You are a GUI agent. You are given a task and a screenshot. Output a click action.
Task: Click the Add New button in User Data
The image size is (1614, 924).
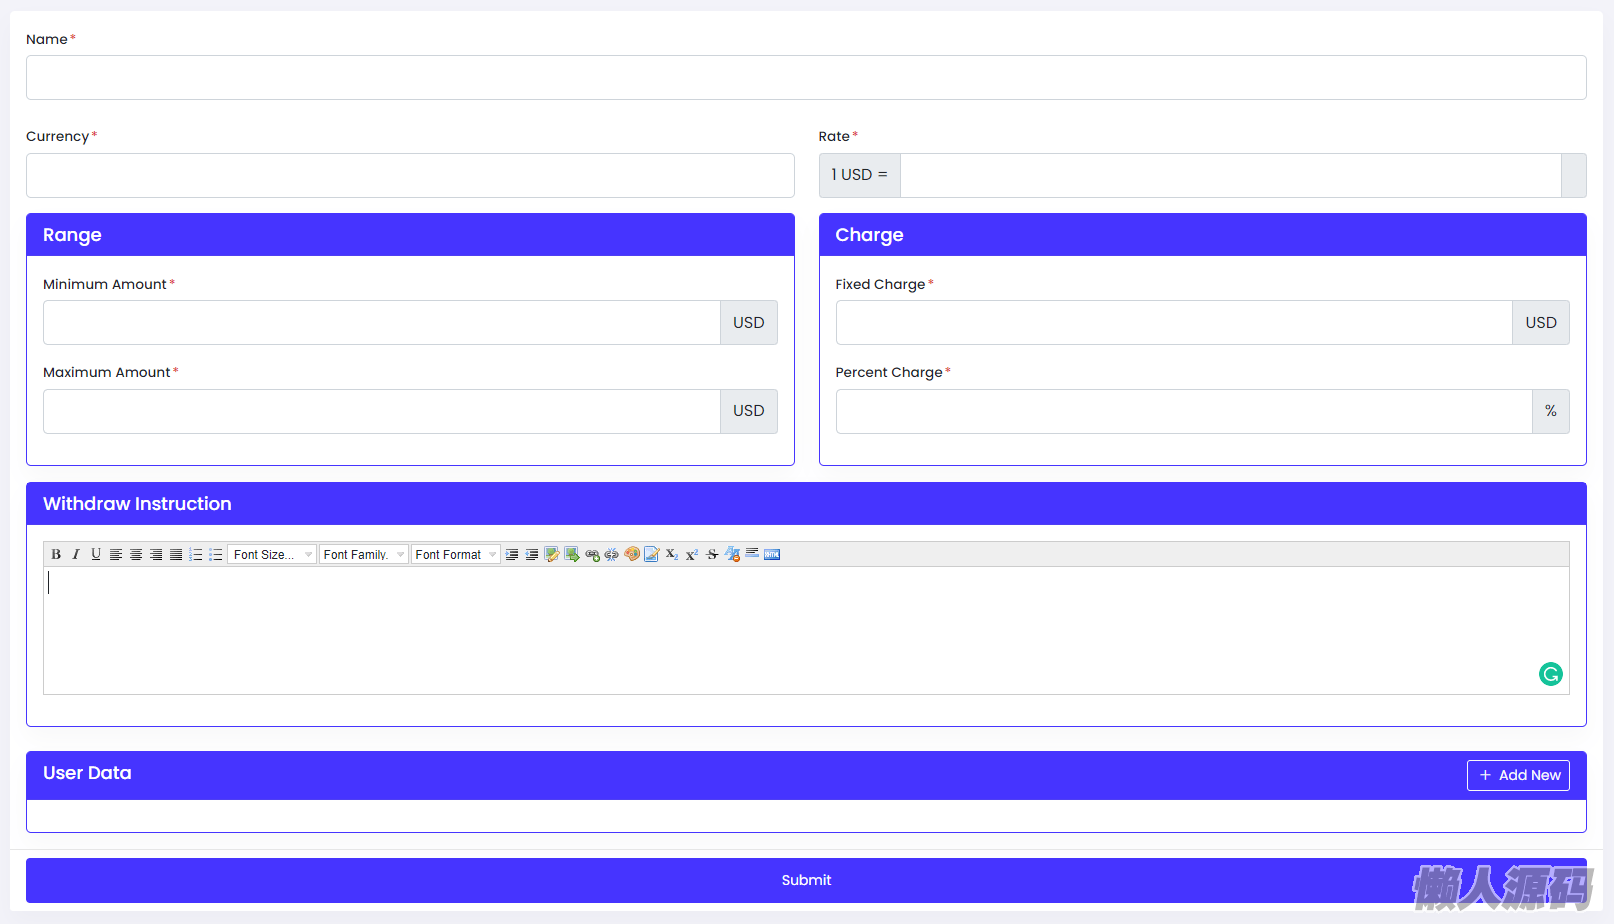tap(1518, 775)
